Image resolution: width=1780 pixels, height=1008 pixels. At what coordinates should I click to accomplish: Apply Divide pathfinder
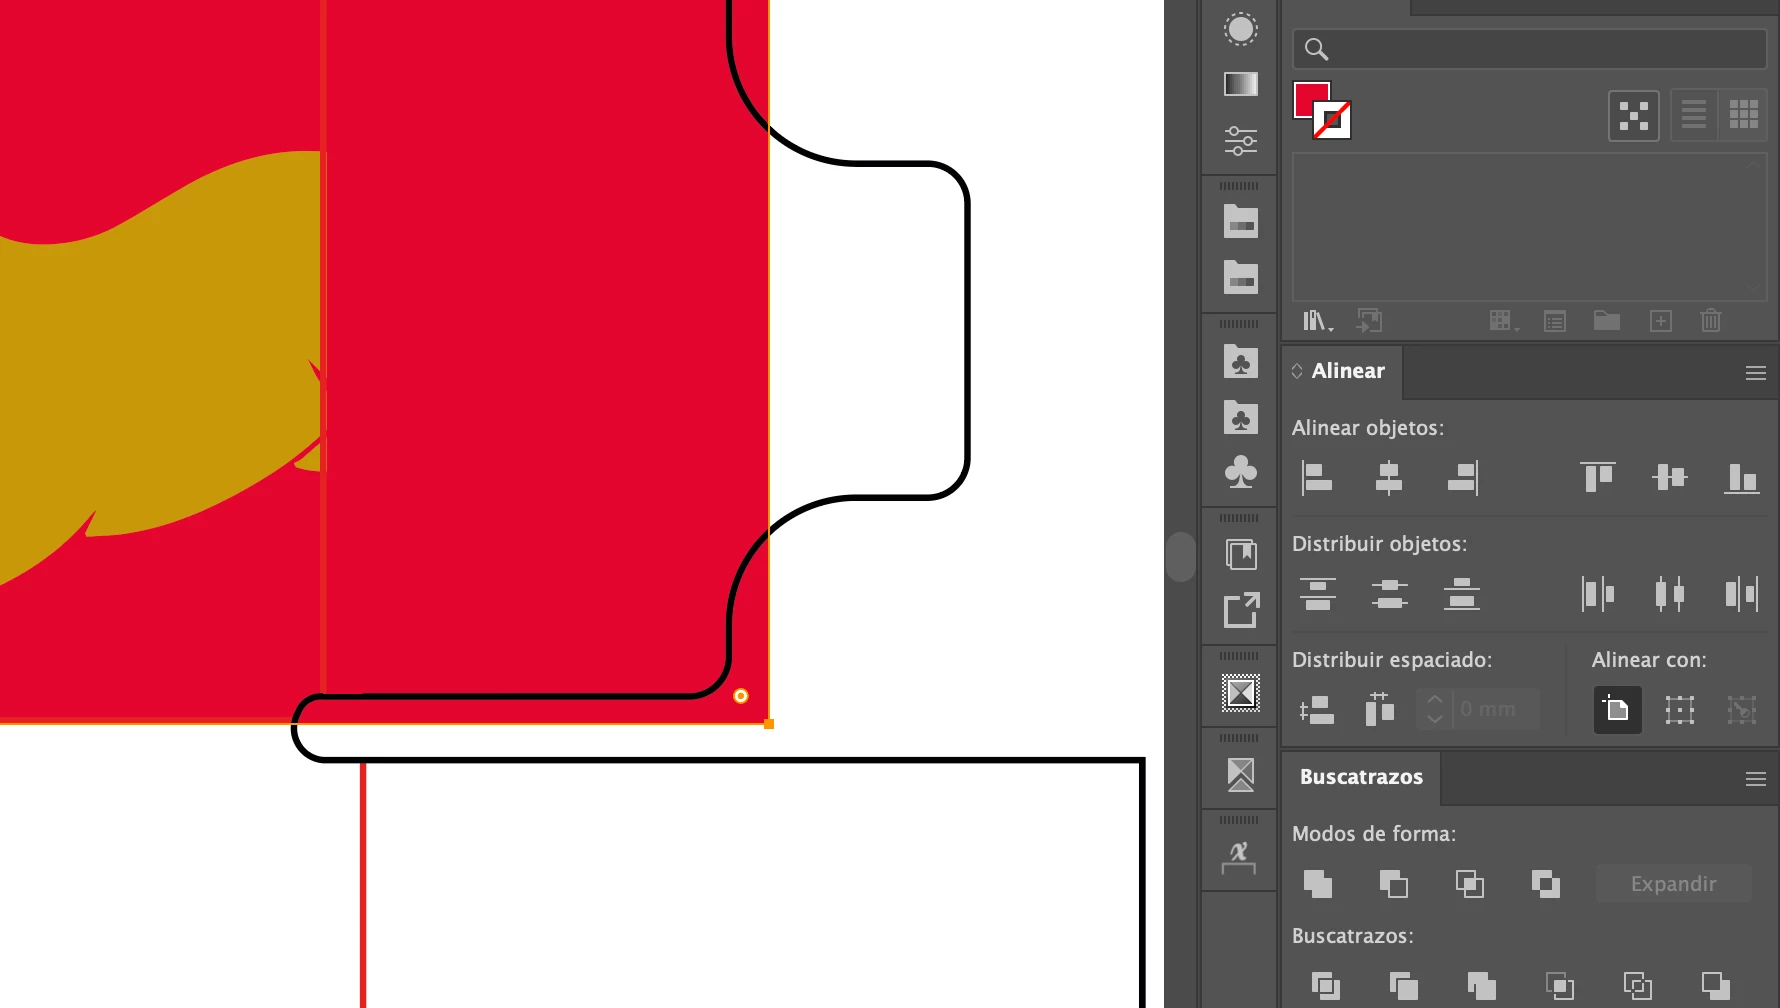[x=1325, y=986]
